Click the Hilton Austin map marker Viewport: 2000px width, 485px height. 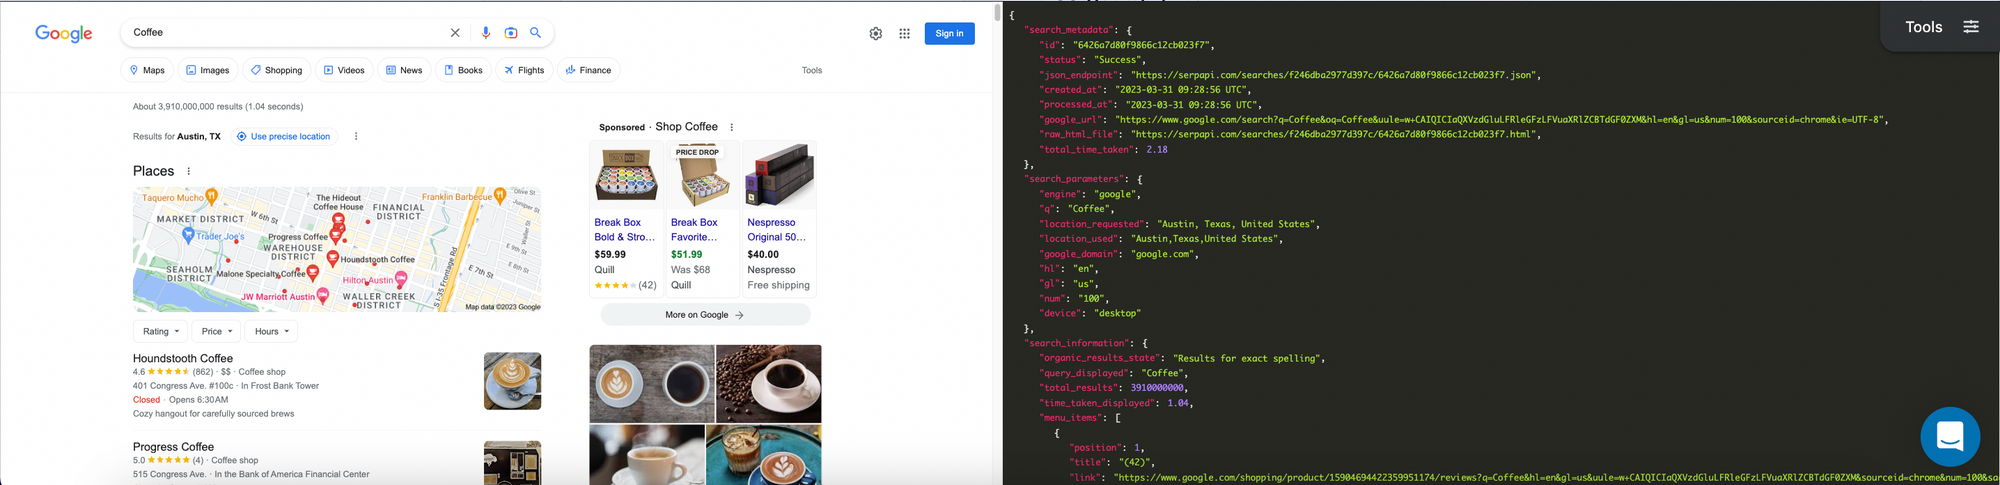[401, 280]
